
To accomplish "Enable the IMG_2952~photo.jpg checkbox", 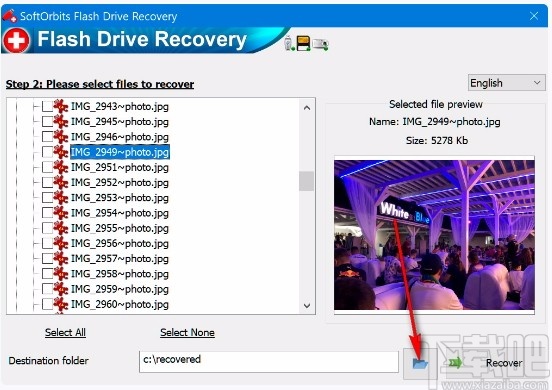I will coord(47,182).
